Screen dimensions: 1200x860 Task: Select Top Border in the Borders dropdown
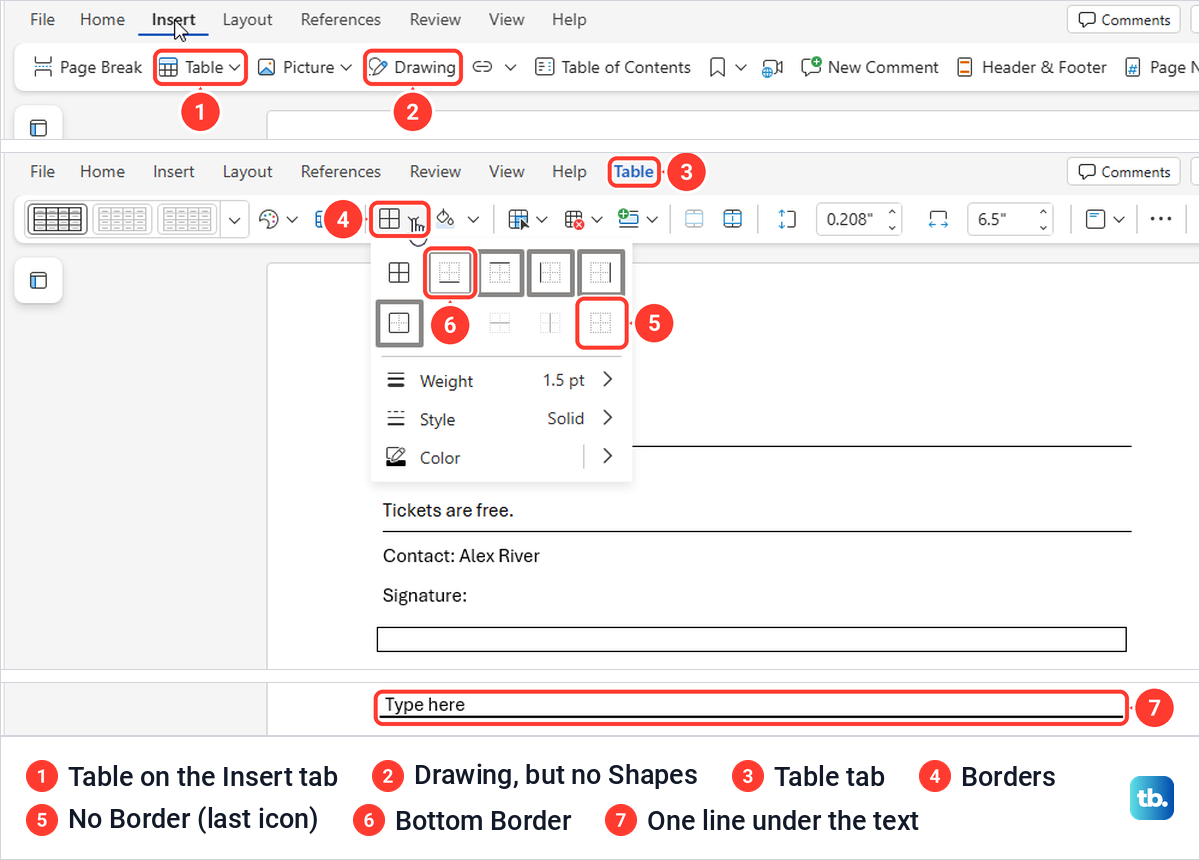pyautogui.click(x=500, y=273)
